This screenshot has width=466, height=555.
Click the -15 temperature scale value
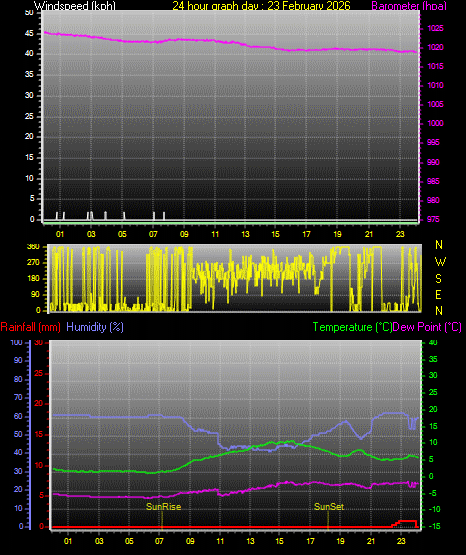coord(435,526)
